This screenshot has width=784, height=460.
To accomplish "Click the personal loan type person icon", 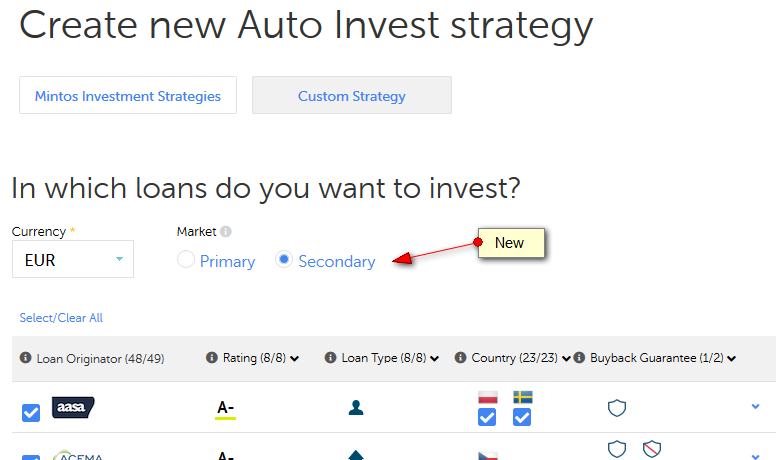I will click(x=356, y=408).
